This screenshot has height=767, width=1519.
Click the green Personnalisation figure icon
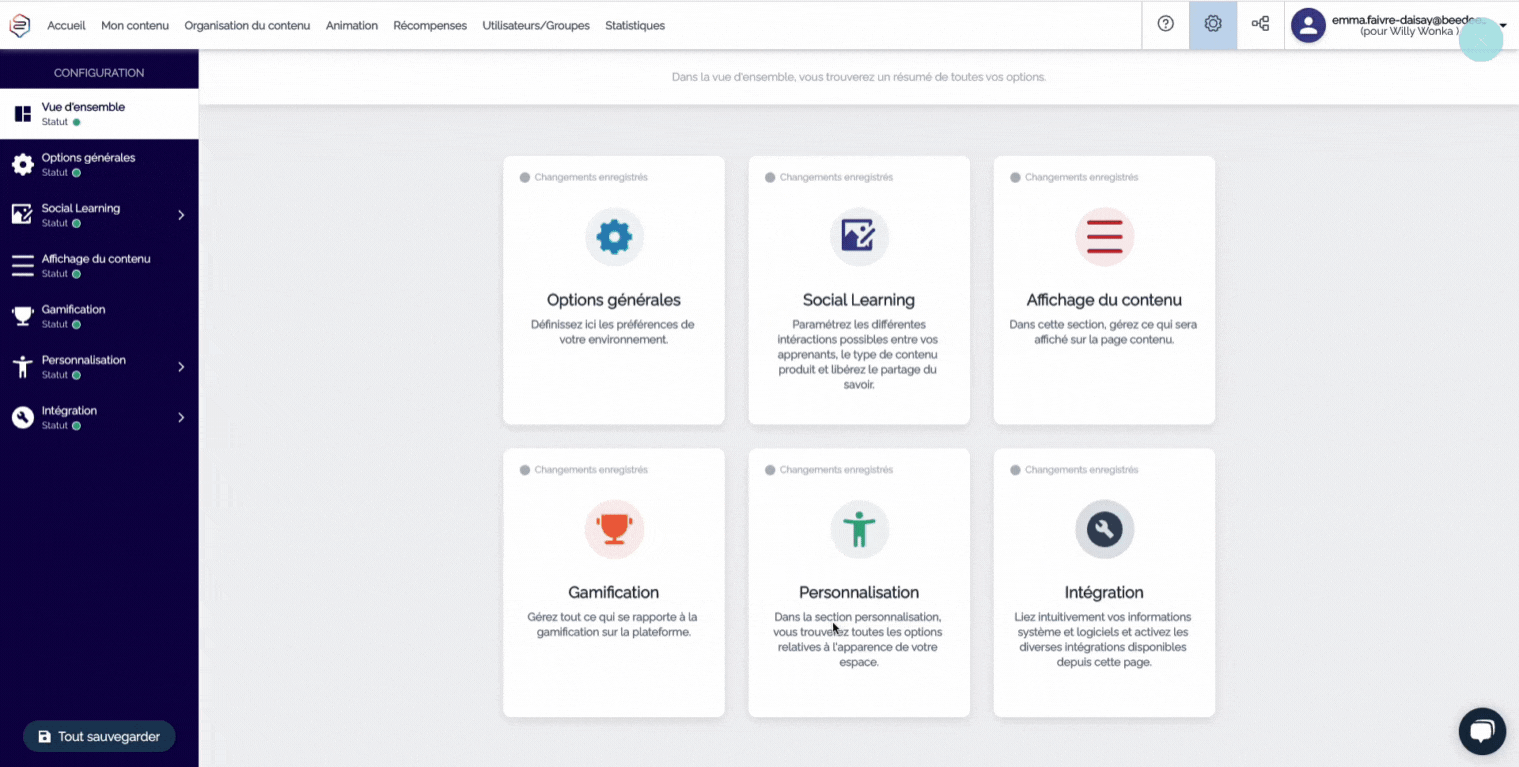858,529
